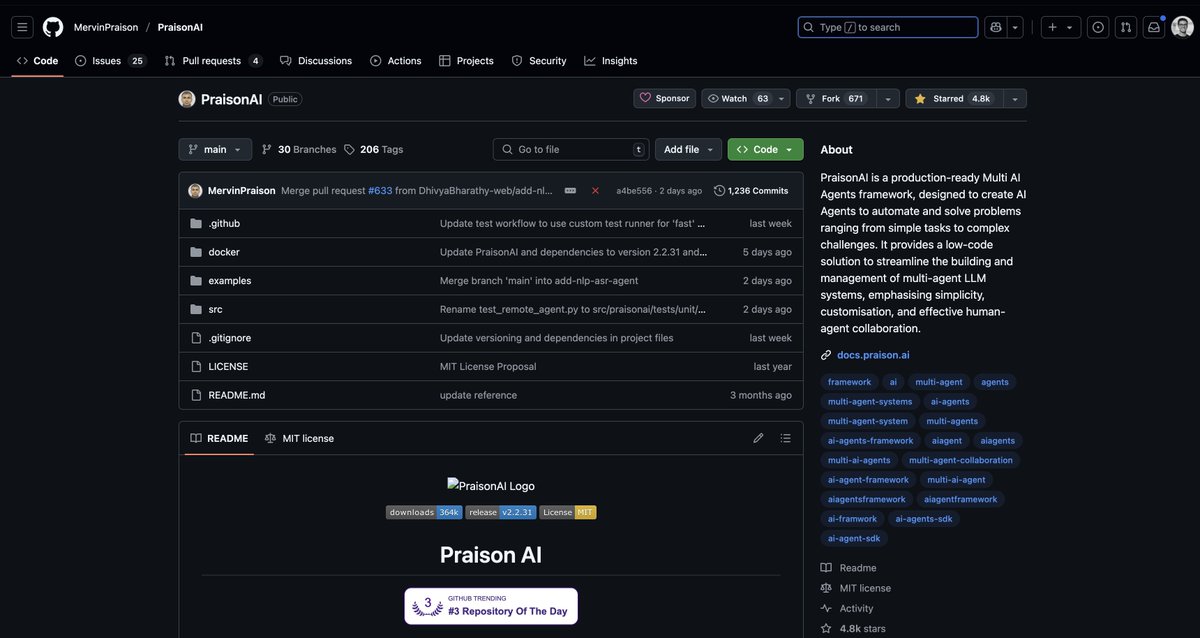Open the issues icon in the header
The image size is (1200, 638).
click(1098, 27)
